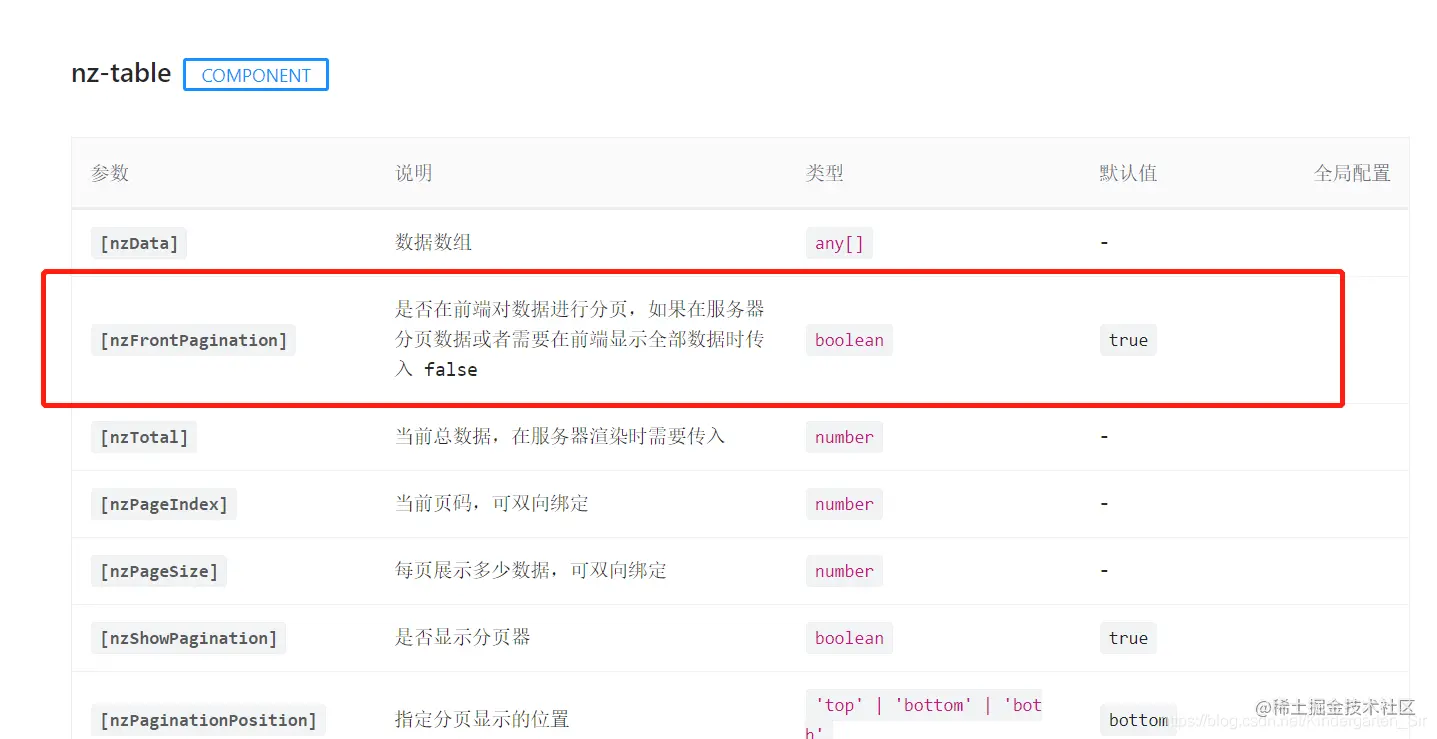Click boolean type in nzFrontPagination row
This screenshot has width=1437, height=739.
849,340
